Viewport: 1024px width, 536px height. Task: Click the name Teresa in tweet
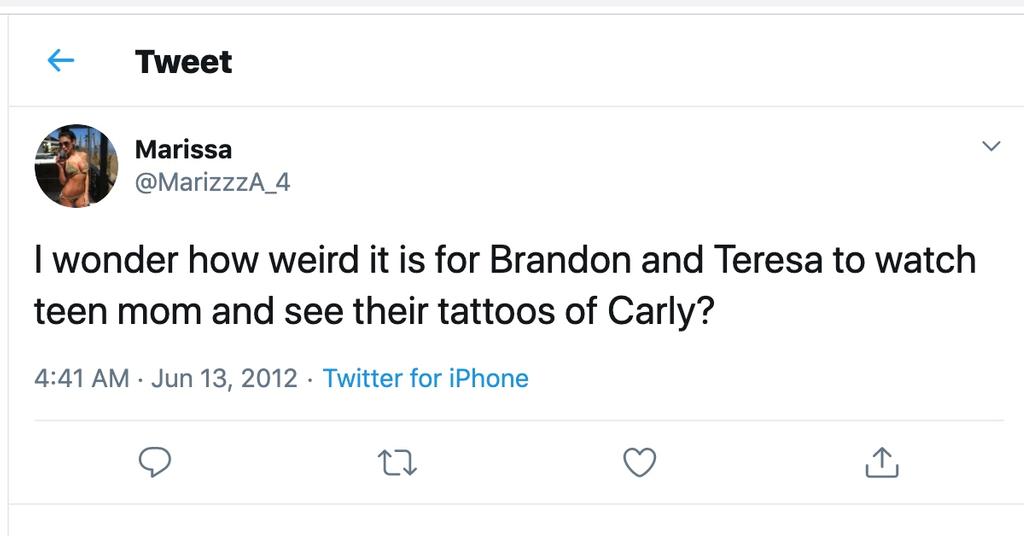pyautogui.click(x=769, y=260)
